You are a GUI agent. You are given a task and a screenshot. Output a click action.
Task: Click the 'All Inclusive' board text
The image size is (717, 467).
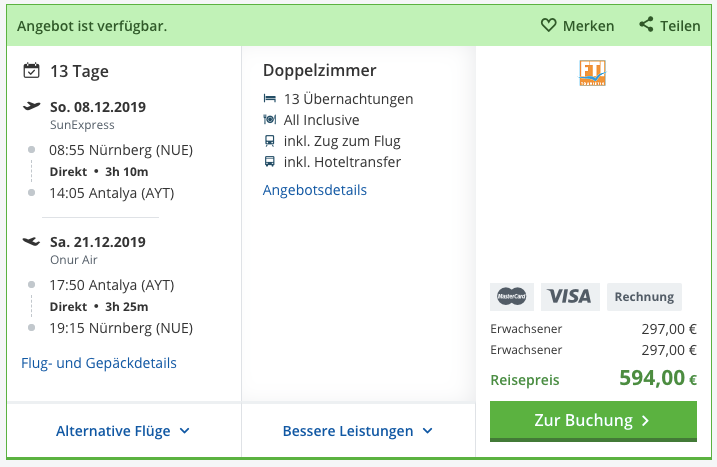[321, 120]
